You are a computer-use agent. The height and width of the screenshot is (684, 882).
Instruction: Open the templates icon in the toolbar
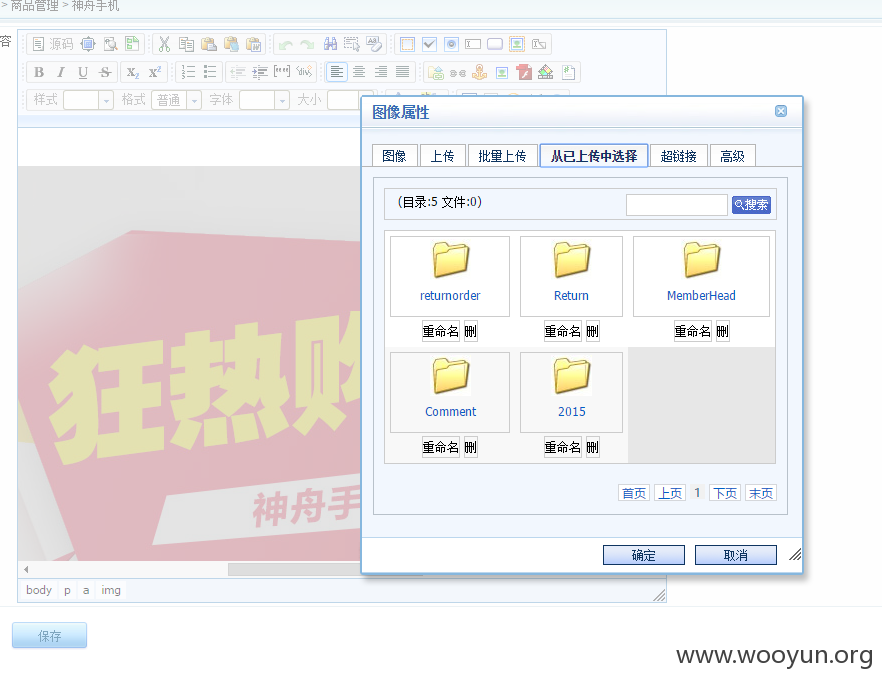pyautogui.click(x=132, y=44)
